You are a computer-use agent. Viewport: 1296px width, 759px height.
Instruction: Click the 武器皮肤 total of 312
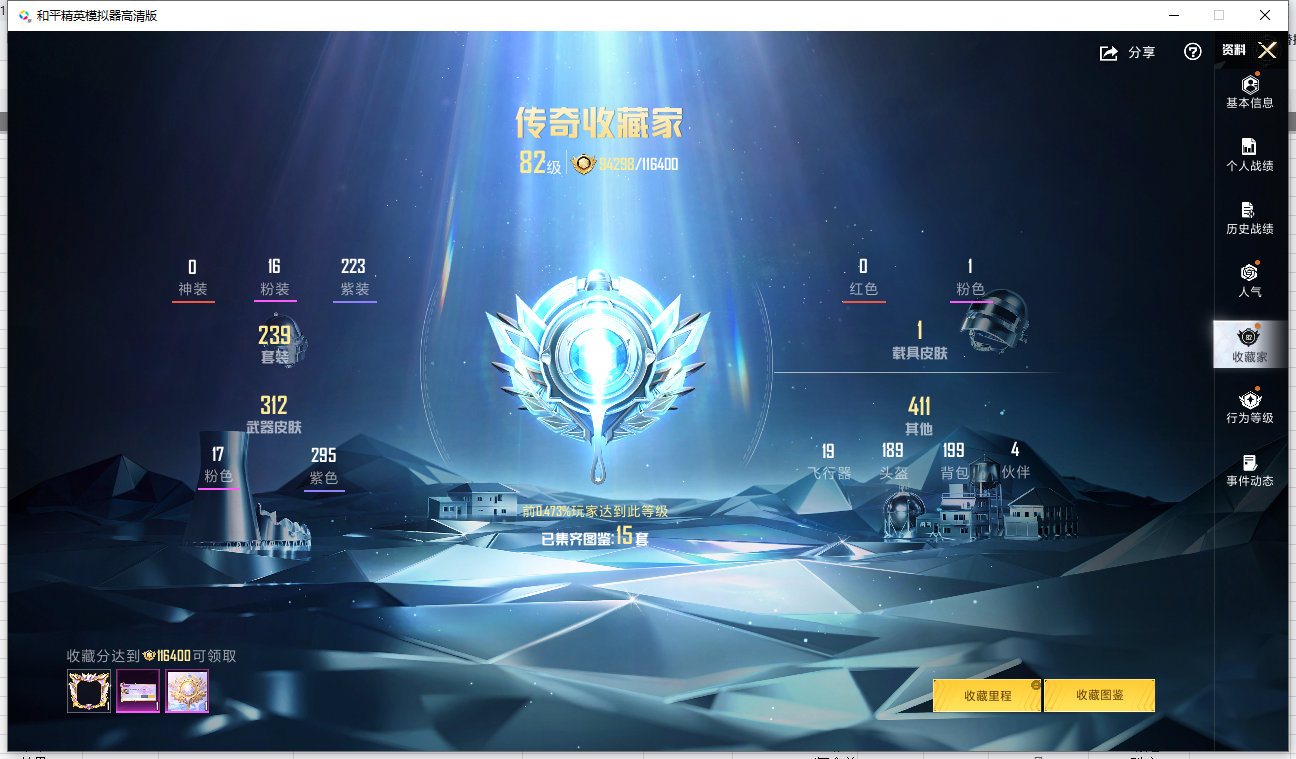tap(274, 405)
